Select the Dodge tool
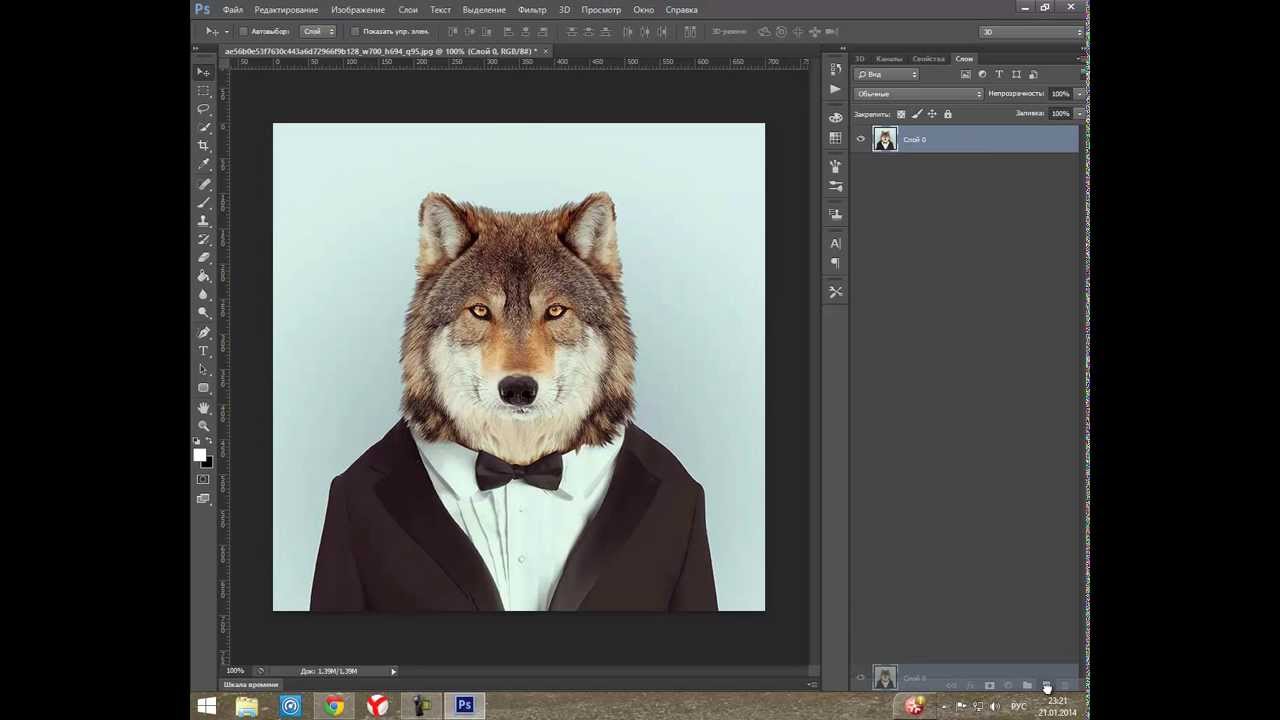The image size is (1280, 720). 203,313
